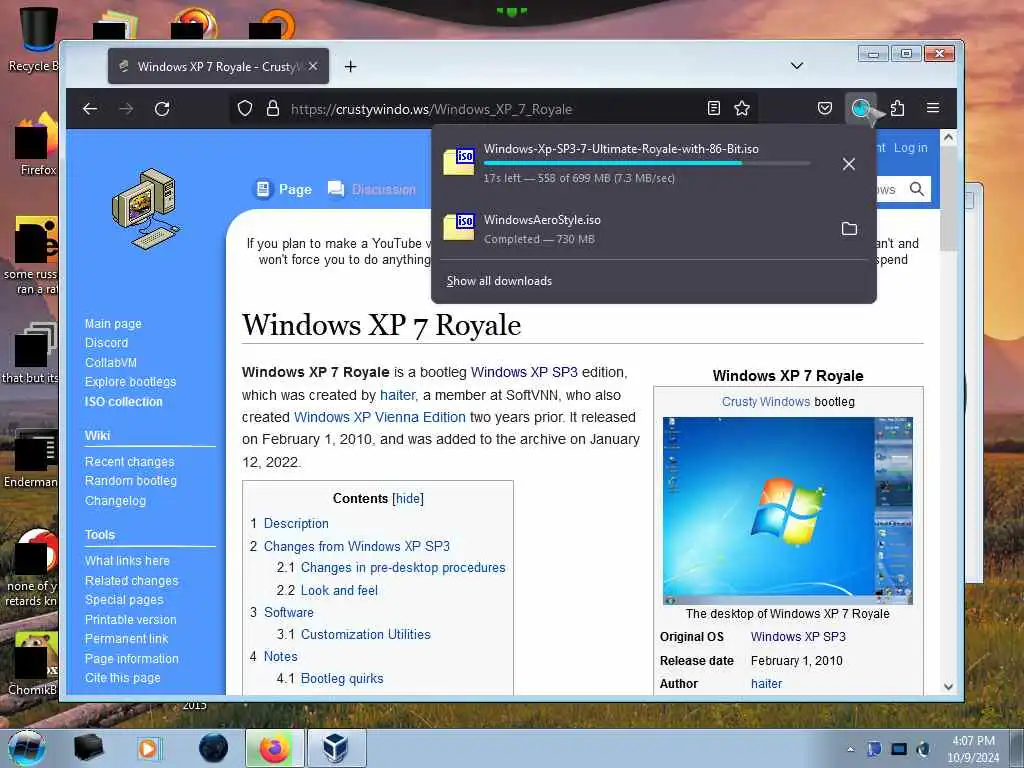Click the wiki search magnifier icon

[x=917, y=189]
